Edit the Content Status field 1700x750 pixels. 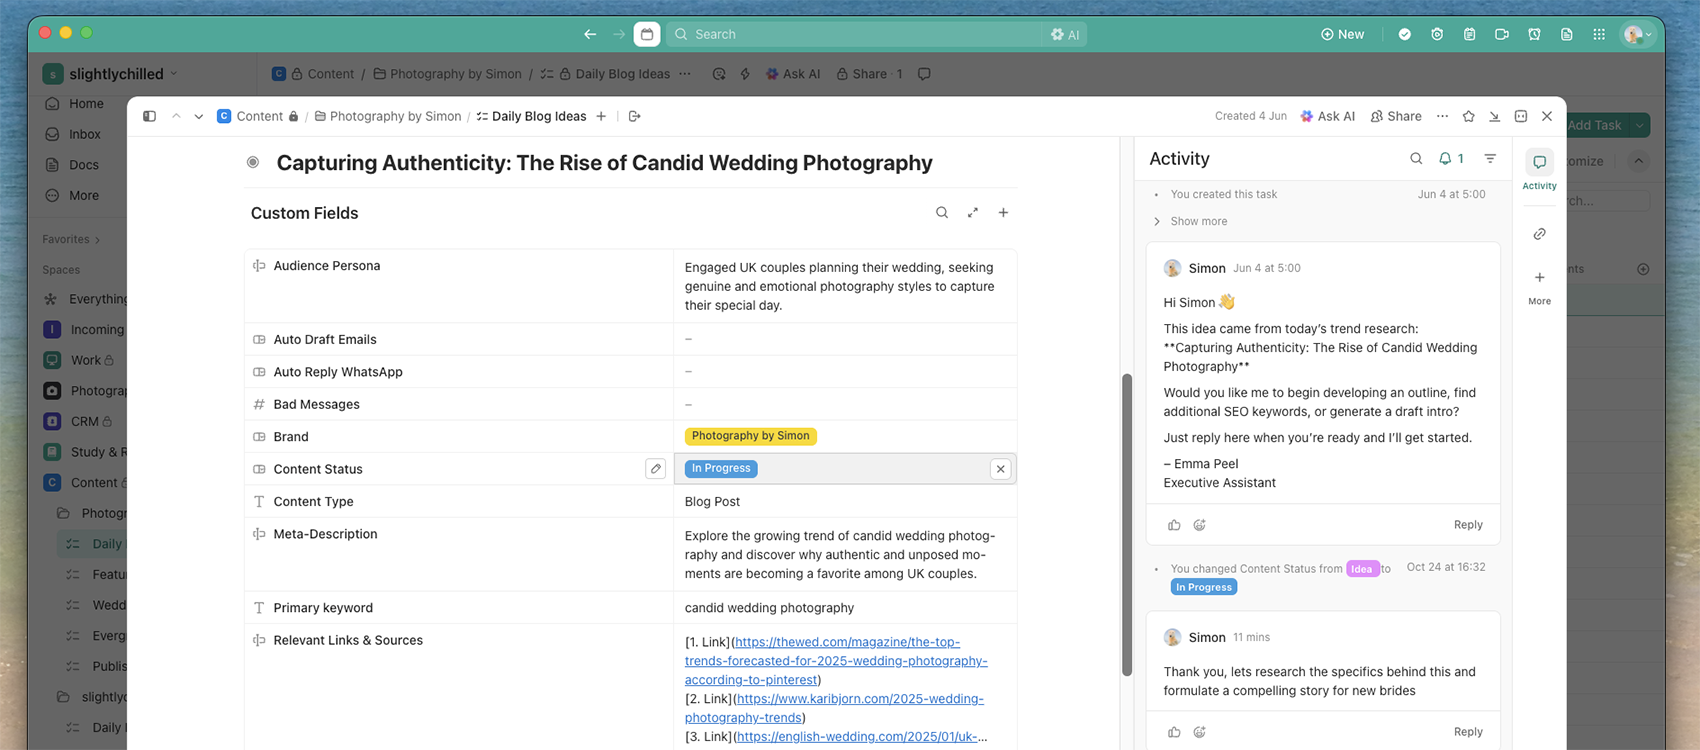tap(655, 469)
